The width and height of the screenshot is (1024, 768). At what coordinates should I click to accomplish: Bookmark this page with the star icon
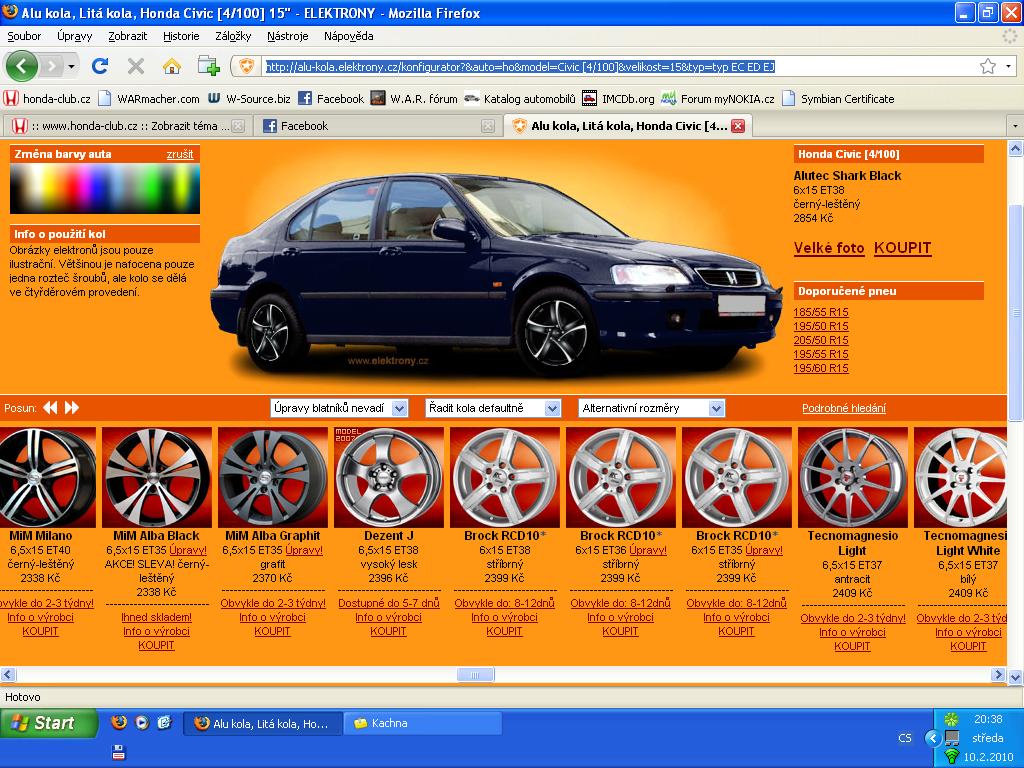987,66
